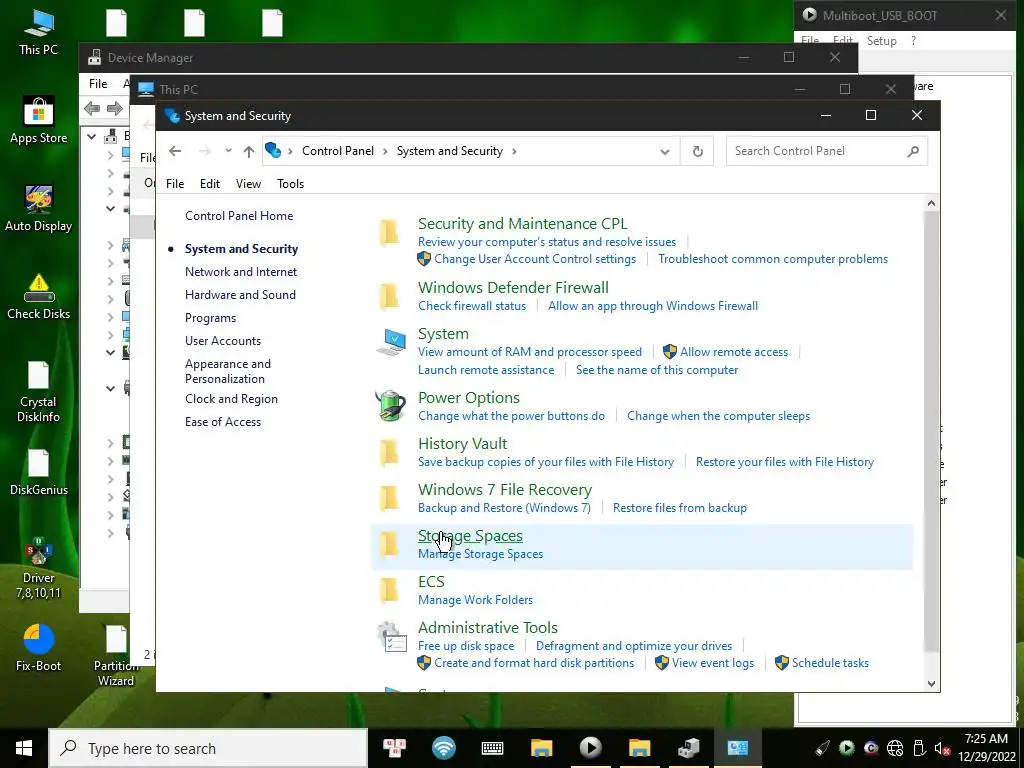Open the on-screen keyboard taskbar icon

click(x=492, y=748)
